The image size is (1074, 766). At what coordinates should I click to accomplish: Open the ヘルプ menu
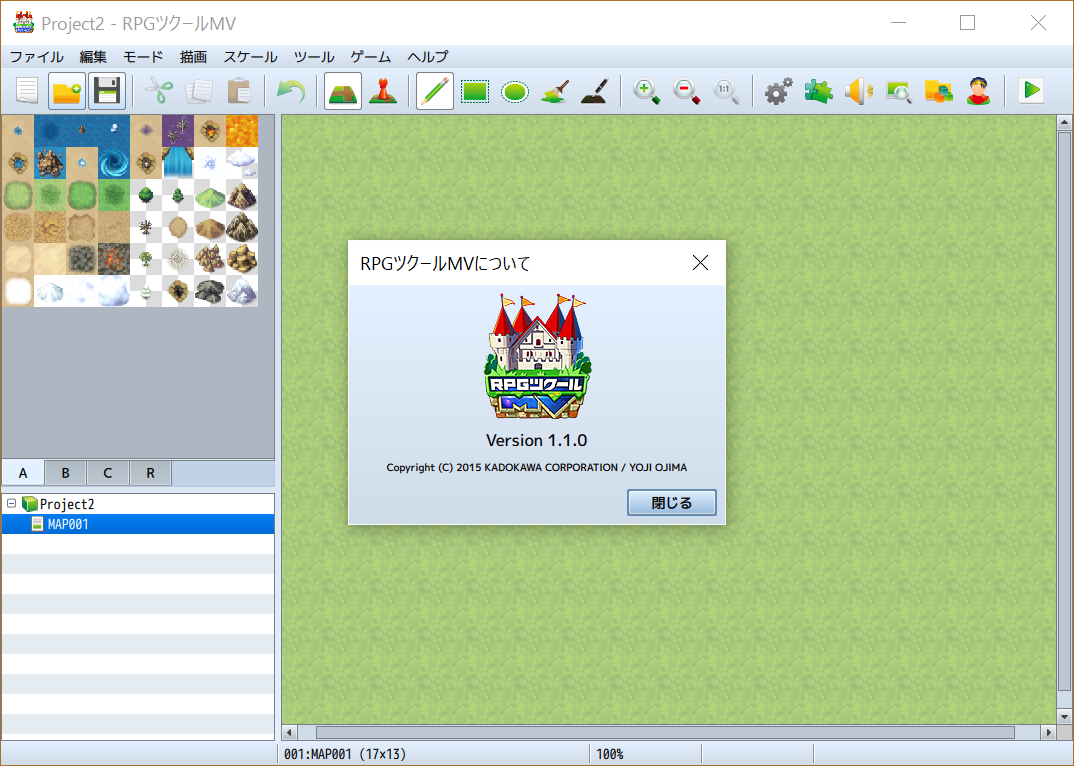(428, 57)
